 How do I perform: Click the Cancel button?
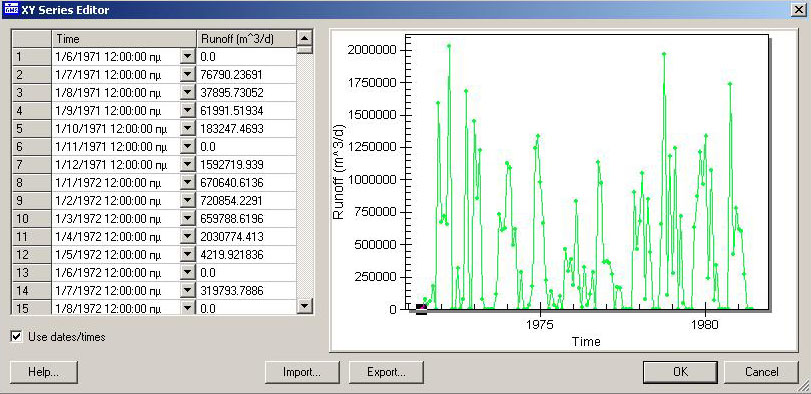pyautogui.click(x=761, y=372)
